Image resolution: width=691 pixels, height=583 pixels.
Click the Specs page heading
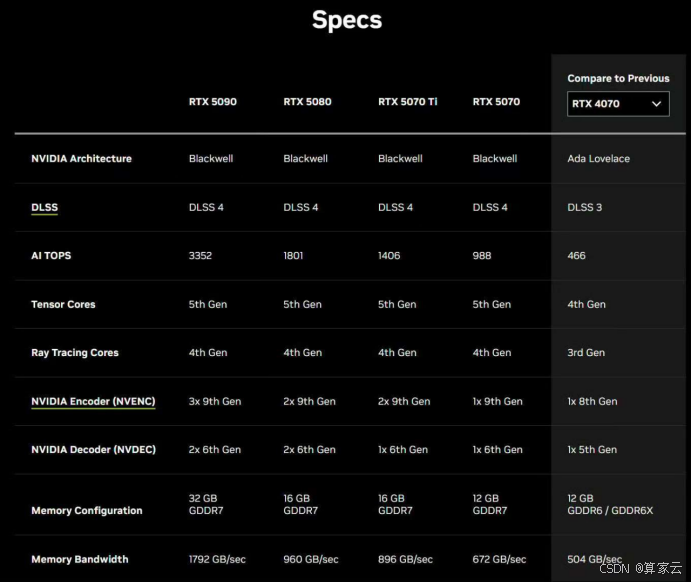point(347,20)
